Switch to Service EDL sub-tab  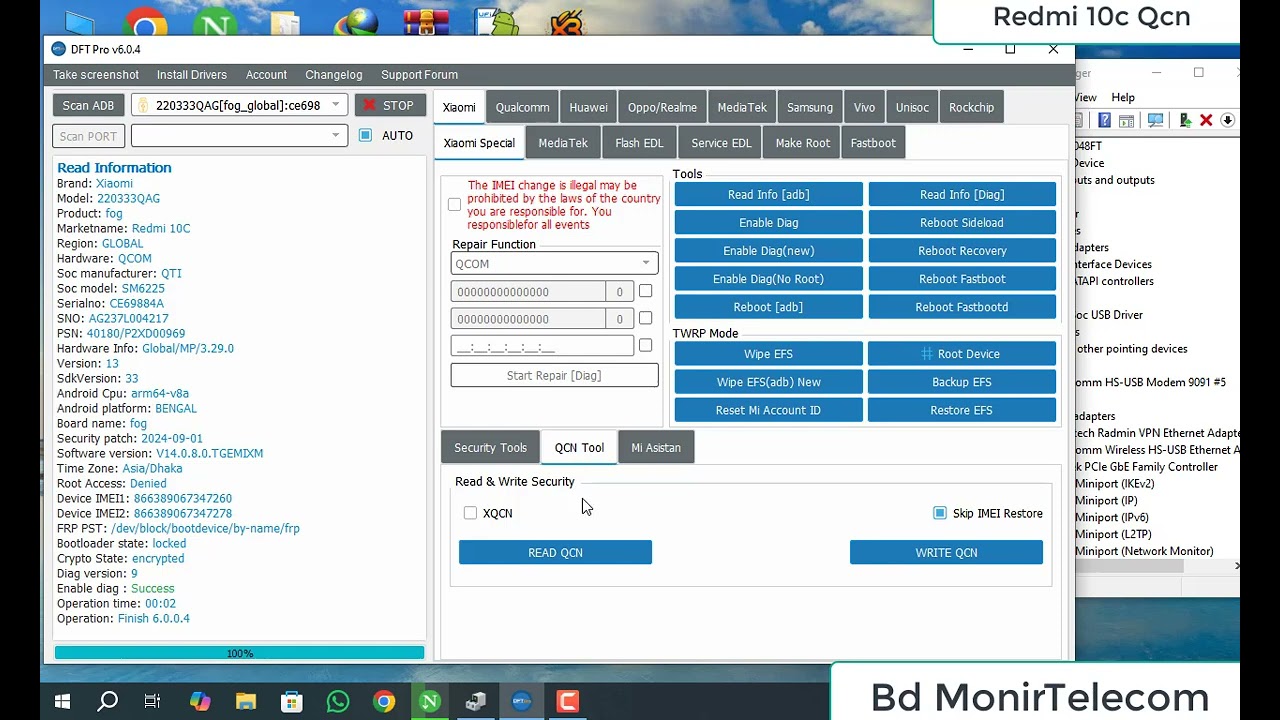pos(721,143)
